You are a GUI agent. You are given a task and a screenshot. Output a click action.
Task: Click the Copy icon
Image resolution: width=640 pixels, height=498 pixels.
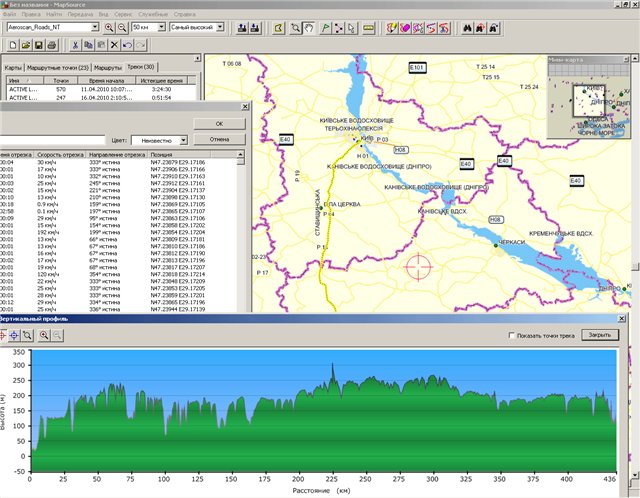88,45
